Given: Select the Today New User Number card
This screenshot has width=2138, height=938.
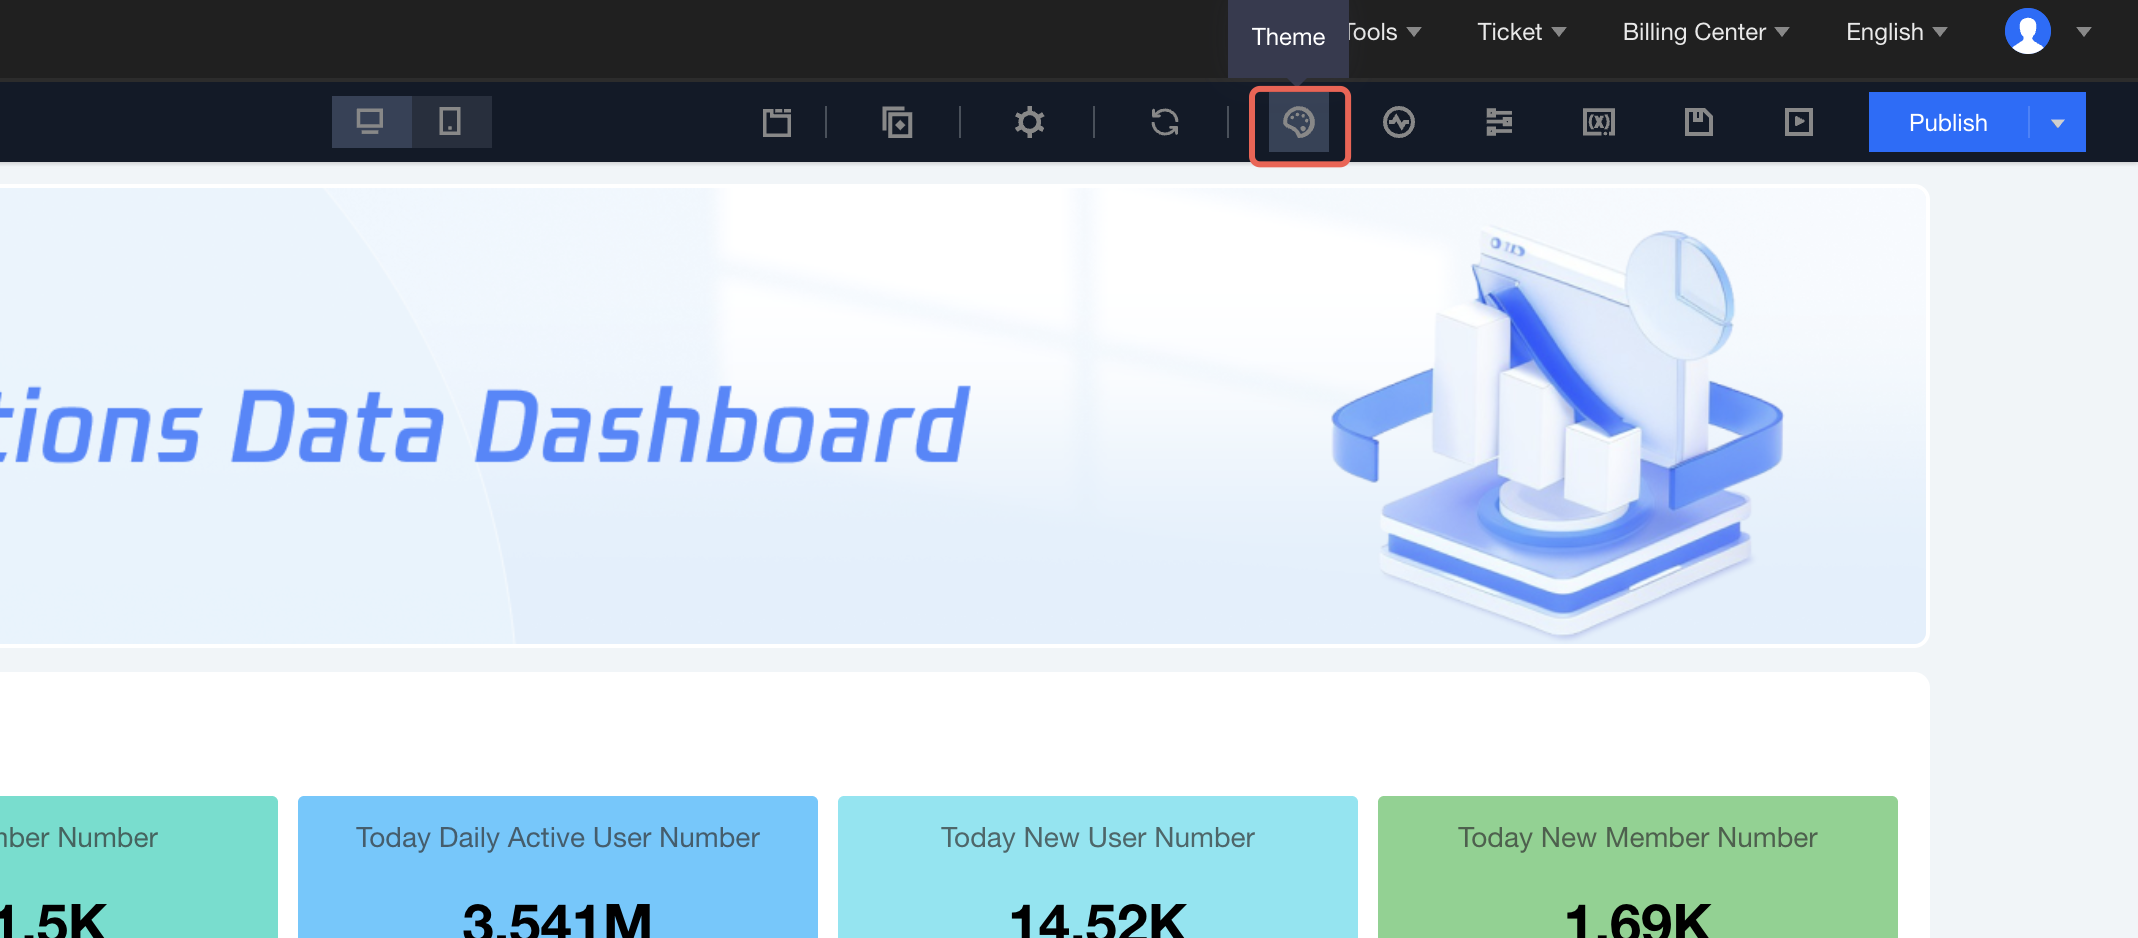Looking at the screenshot, I should pyautogui.click(x=1098, y=867).
